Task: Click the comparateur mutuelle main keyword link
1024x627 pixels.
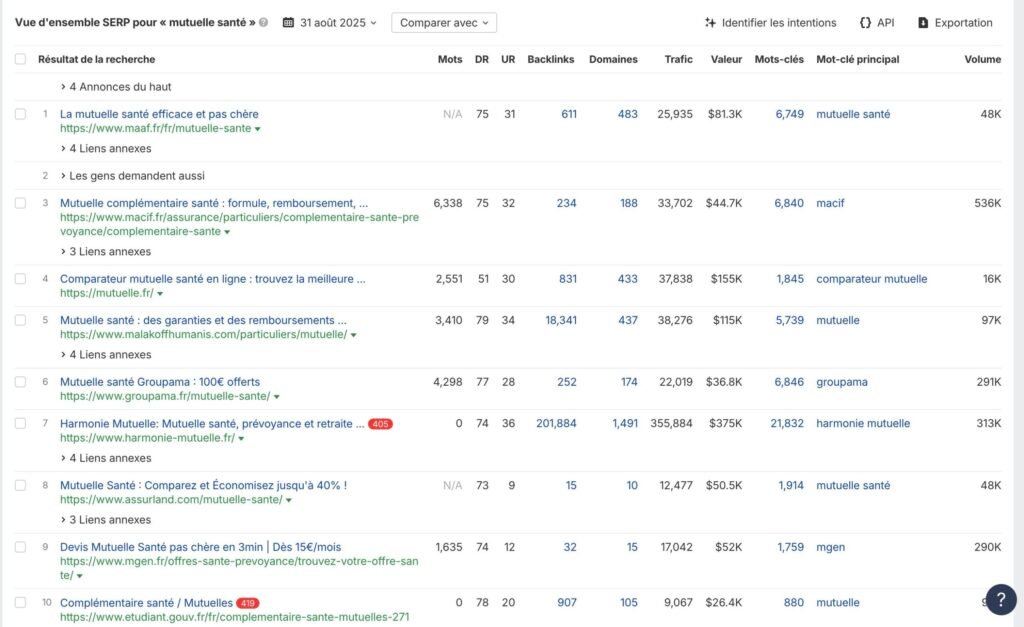Action: point(871,279)
